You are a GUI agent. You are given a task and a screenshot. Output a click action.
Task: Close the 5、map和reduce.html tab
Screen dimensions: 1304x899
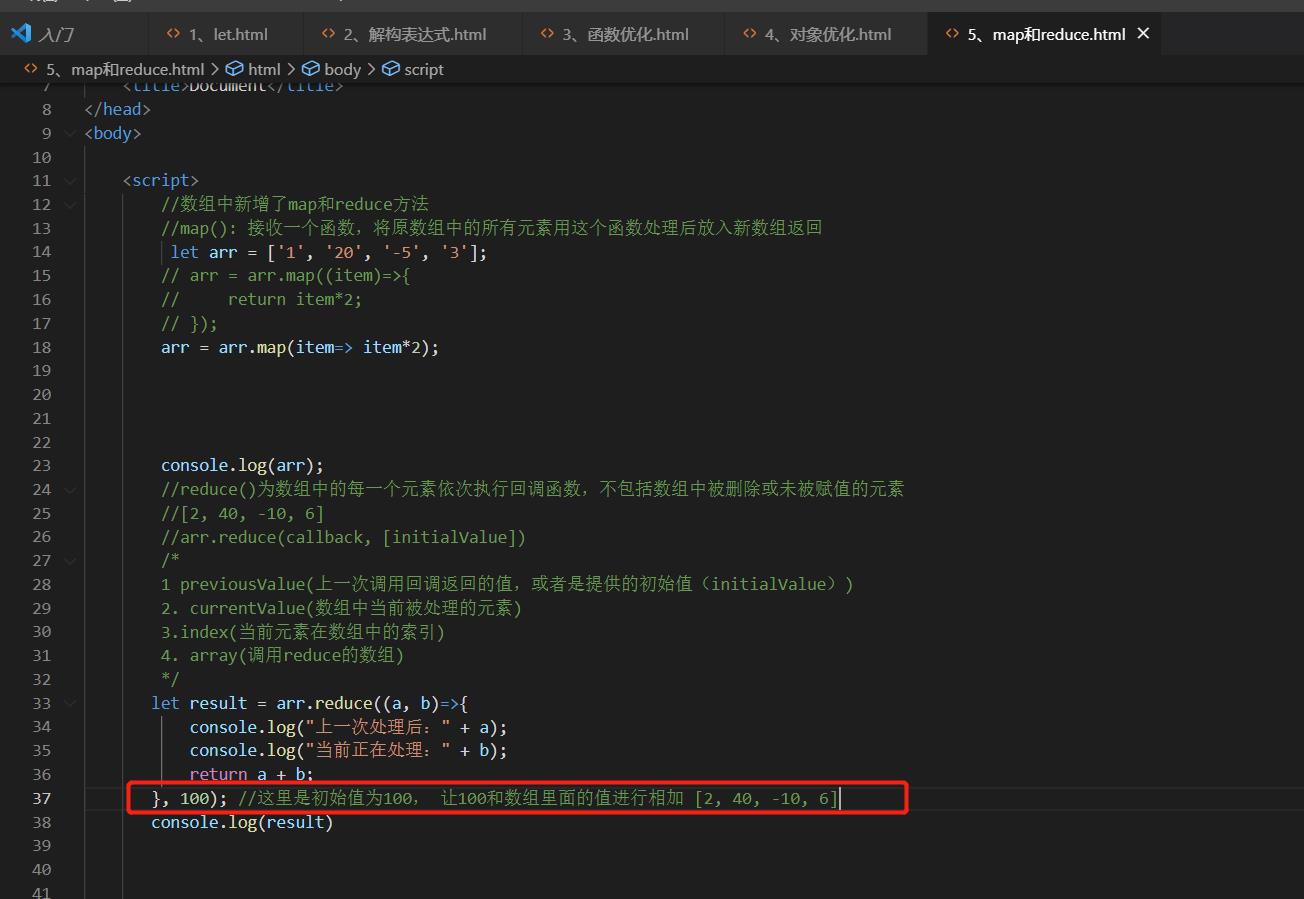pos(1143,33)
